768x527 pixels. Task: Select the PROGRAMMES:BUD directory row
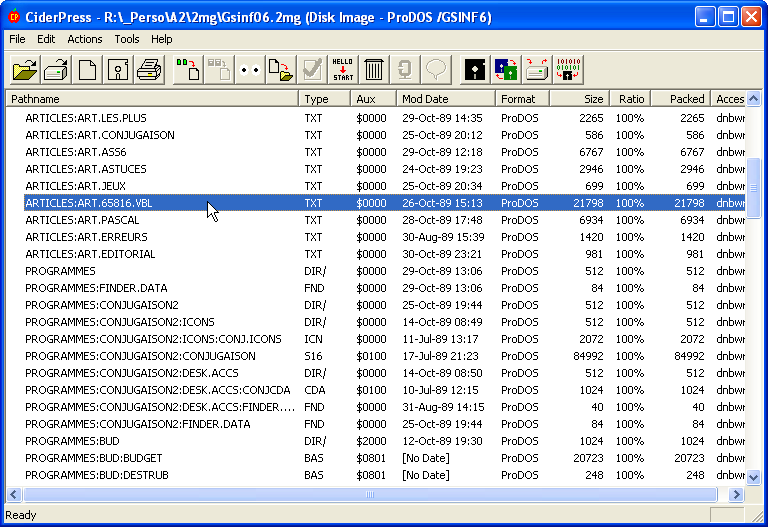tap(384, 441)
